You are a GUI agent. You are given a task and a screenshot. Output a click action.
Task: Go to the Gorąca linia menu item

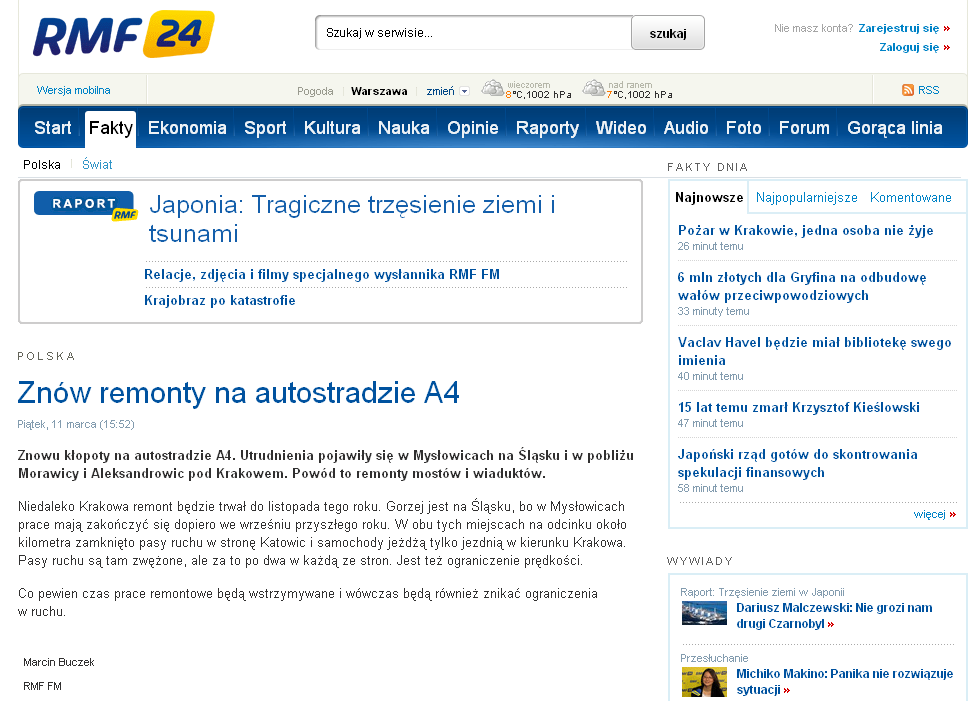[894, 128]
